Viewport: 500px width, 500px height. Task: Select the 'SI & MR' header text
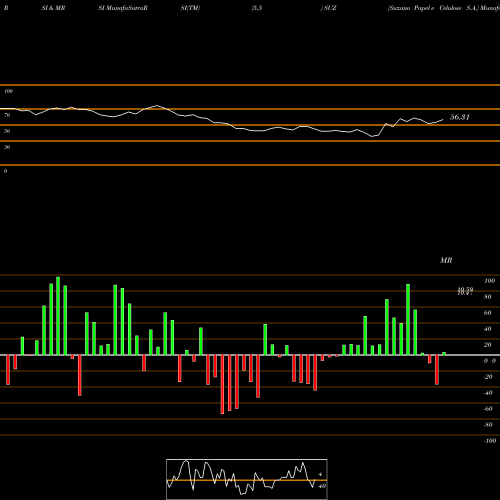(53, 8)
